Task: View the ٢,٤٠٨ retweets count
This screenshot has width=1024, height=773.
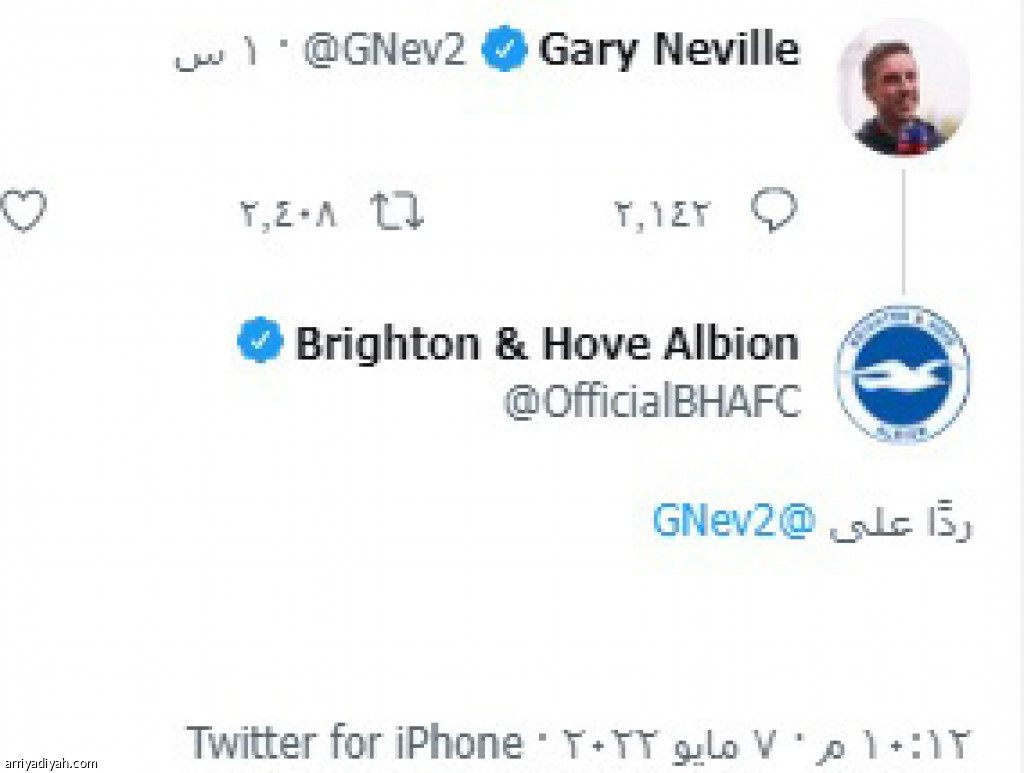Action: pyautogui.click(x=288, y=213)
